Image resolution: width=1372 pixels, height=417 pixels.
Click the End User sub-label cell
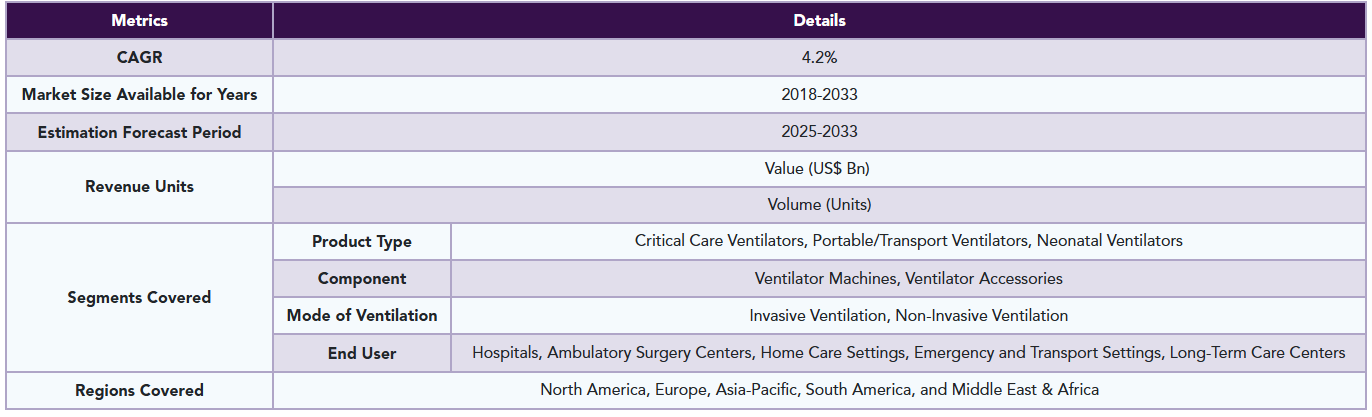pos(361,353)
